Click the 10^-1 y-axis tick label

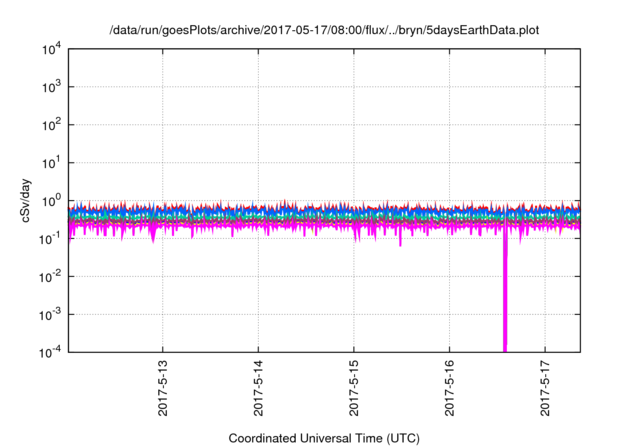(51, 239)
